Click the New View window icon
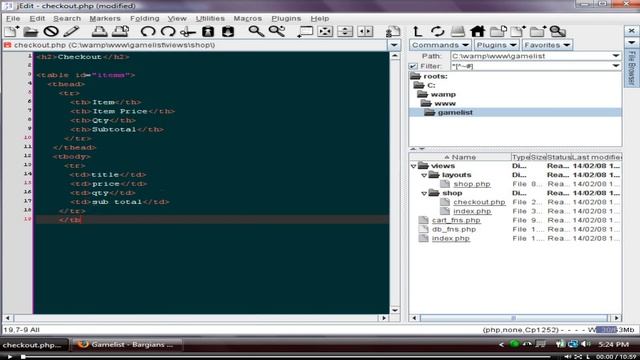This screenshot has height=360, width=640. tap(305, 31)
